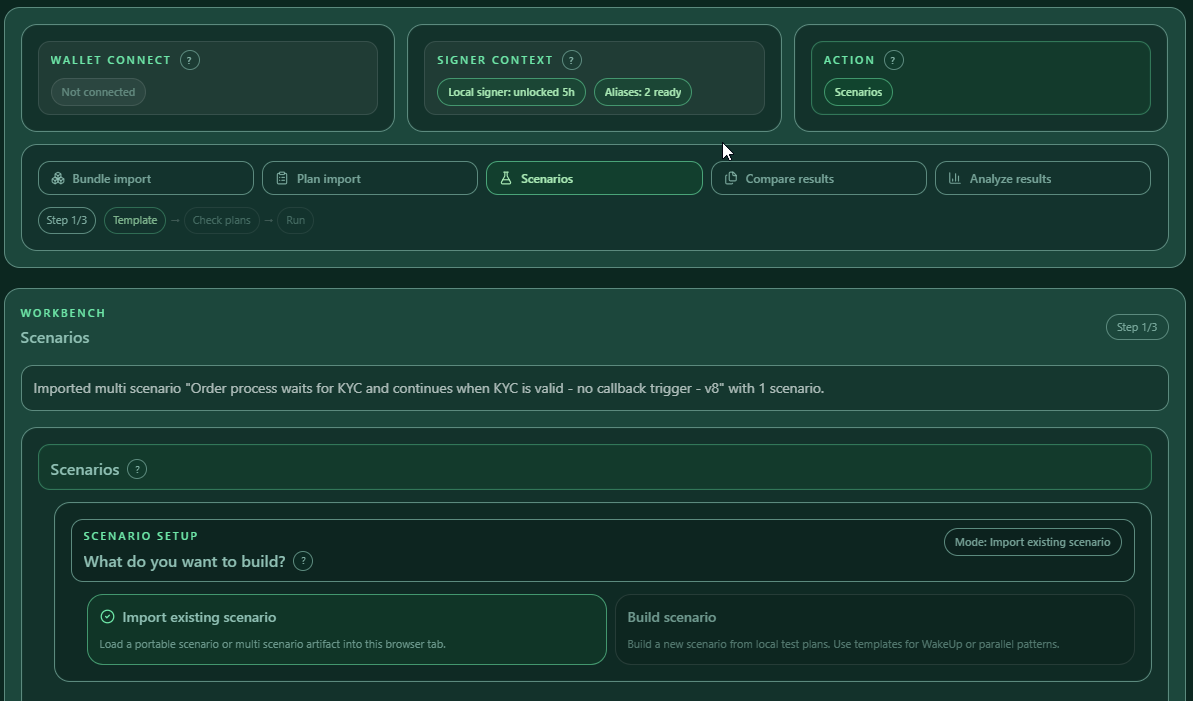Click the SIGNER CONTEXT heading
Viewport: 1193px width, 701px height.
[495, 60]
